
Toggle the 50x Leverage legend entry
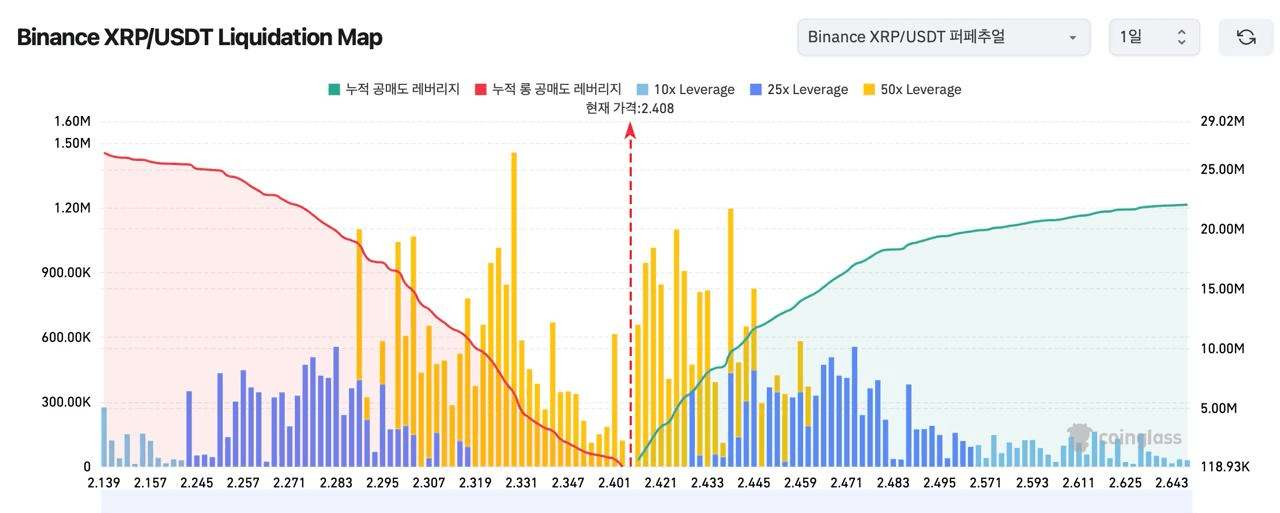tap(911, 89)
